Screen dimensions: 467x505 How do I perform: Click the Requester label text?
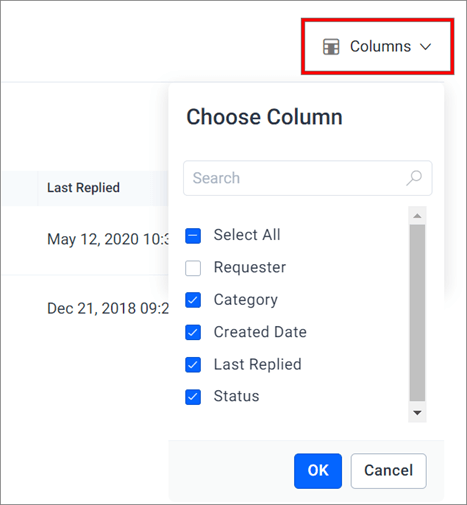click(250, 267)
